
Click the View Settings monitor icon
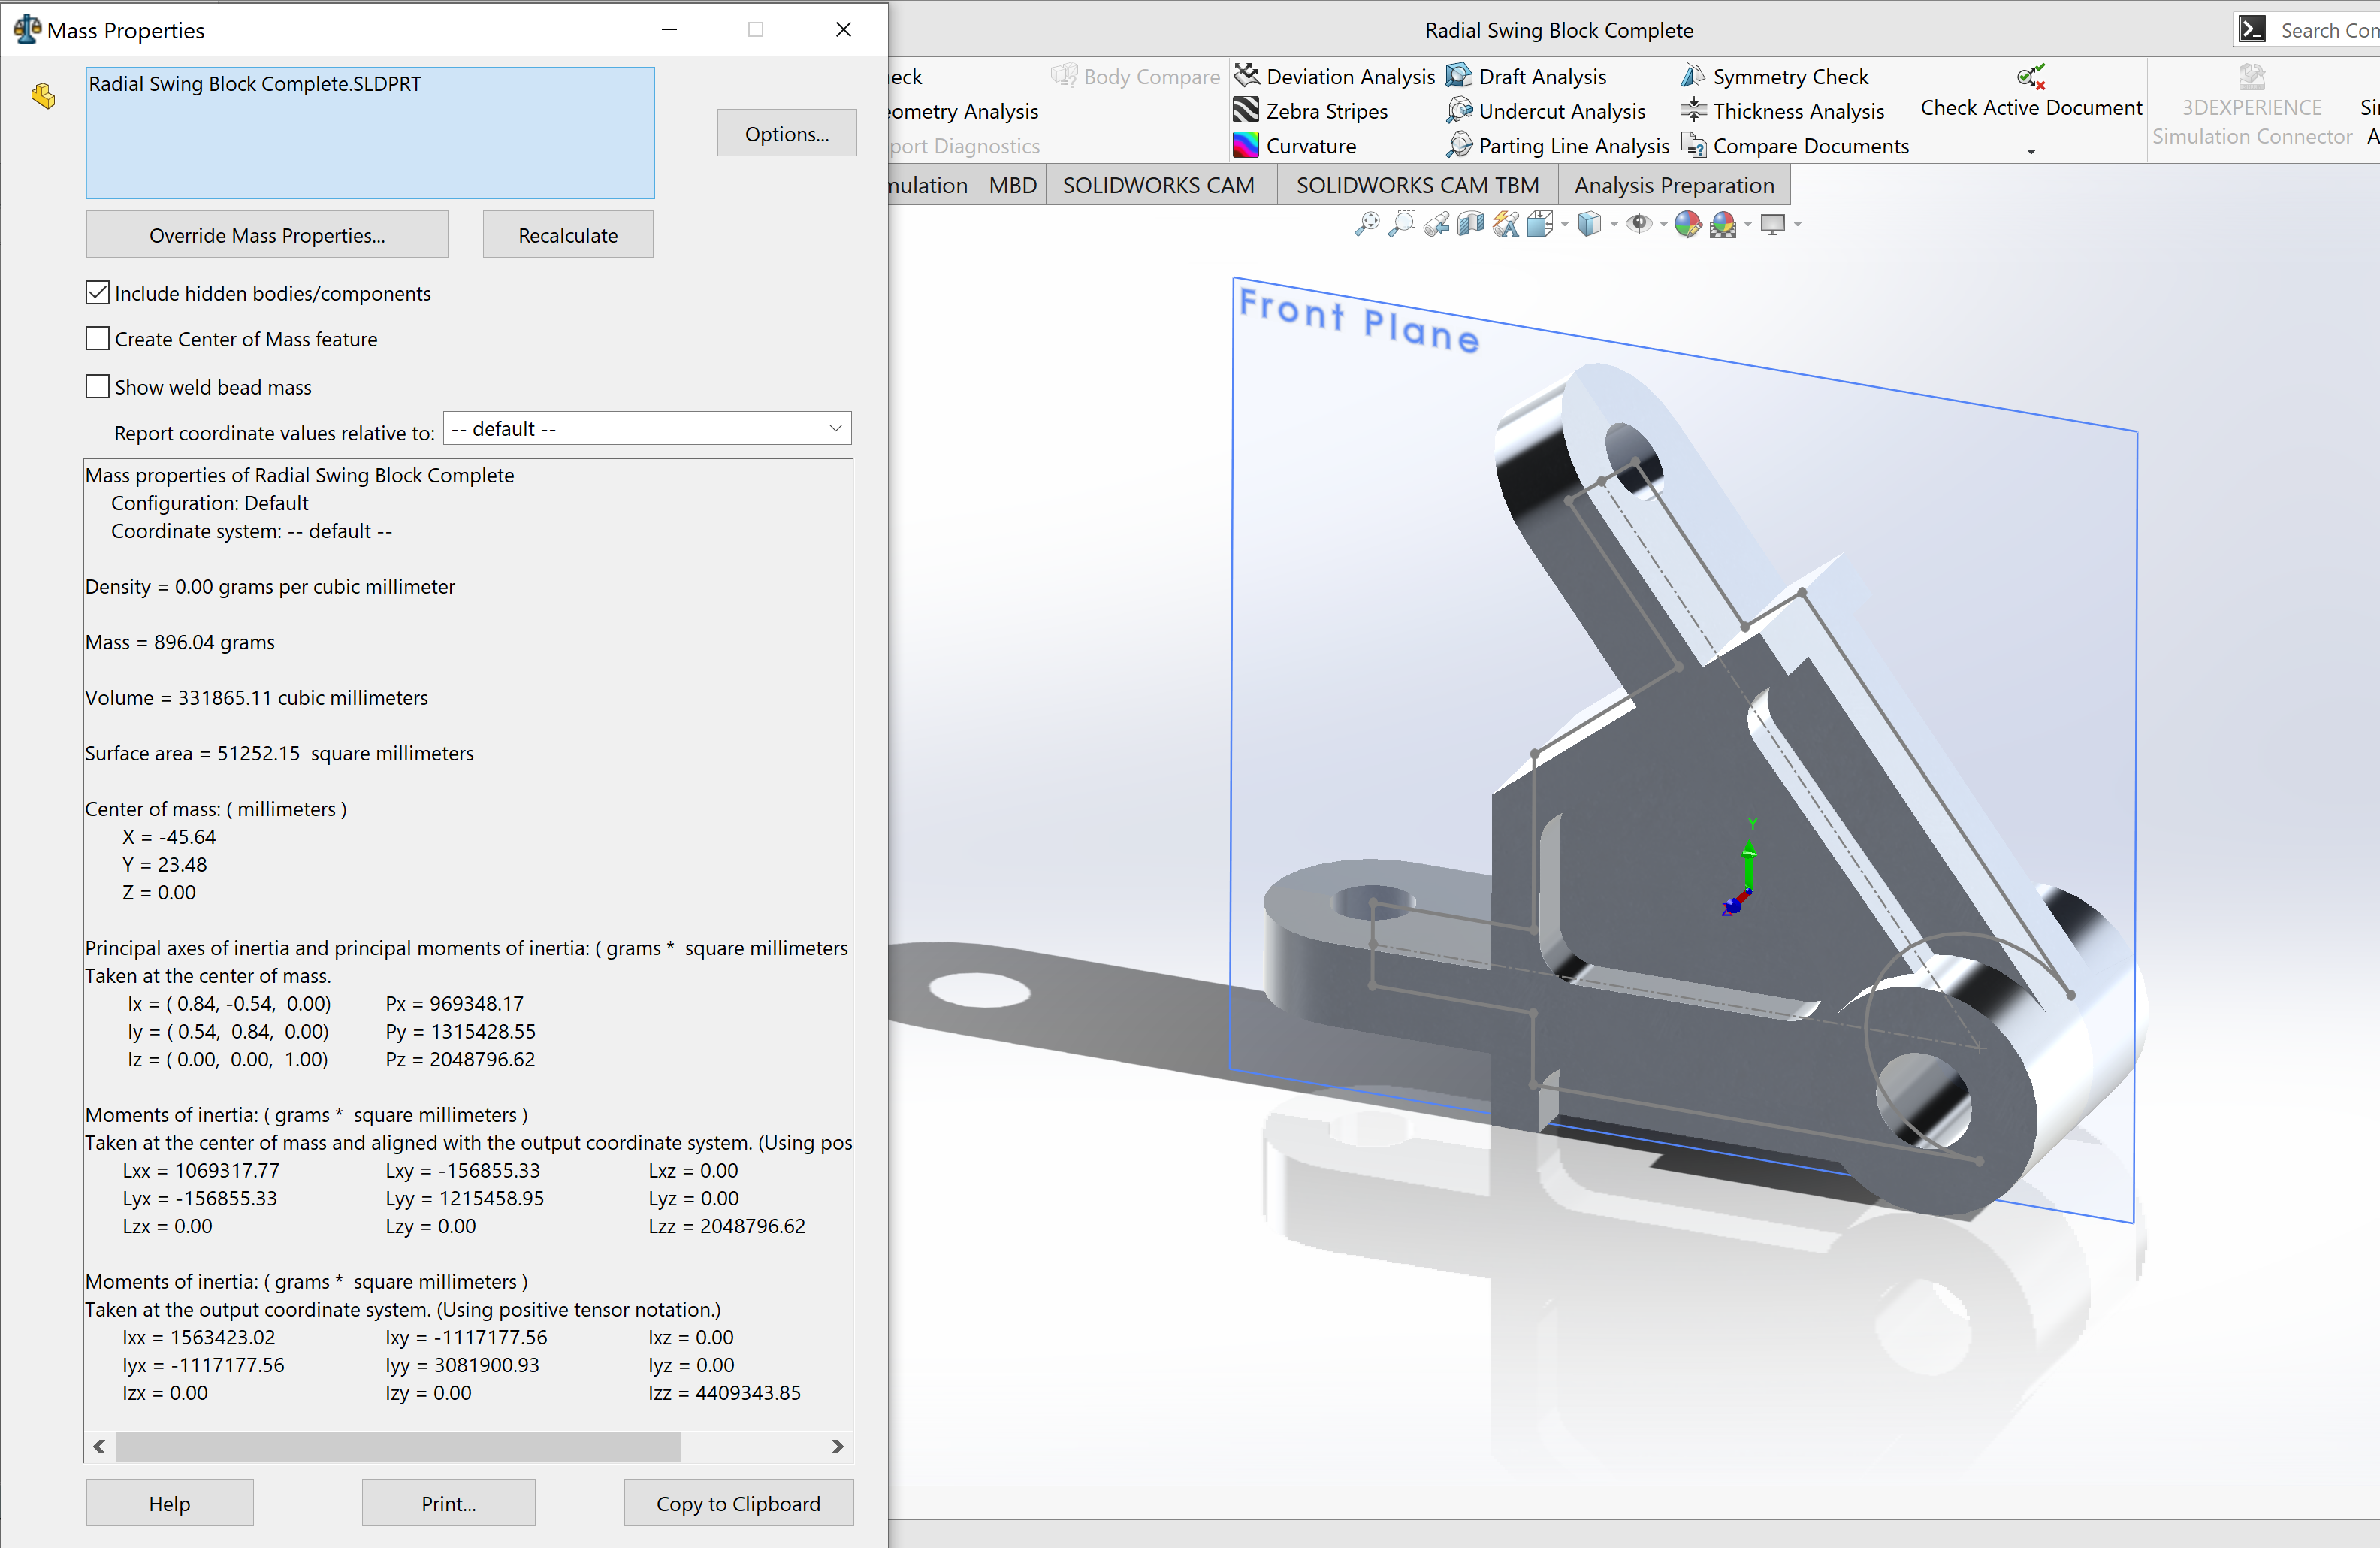[x=1773, y=224]
